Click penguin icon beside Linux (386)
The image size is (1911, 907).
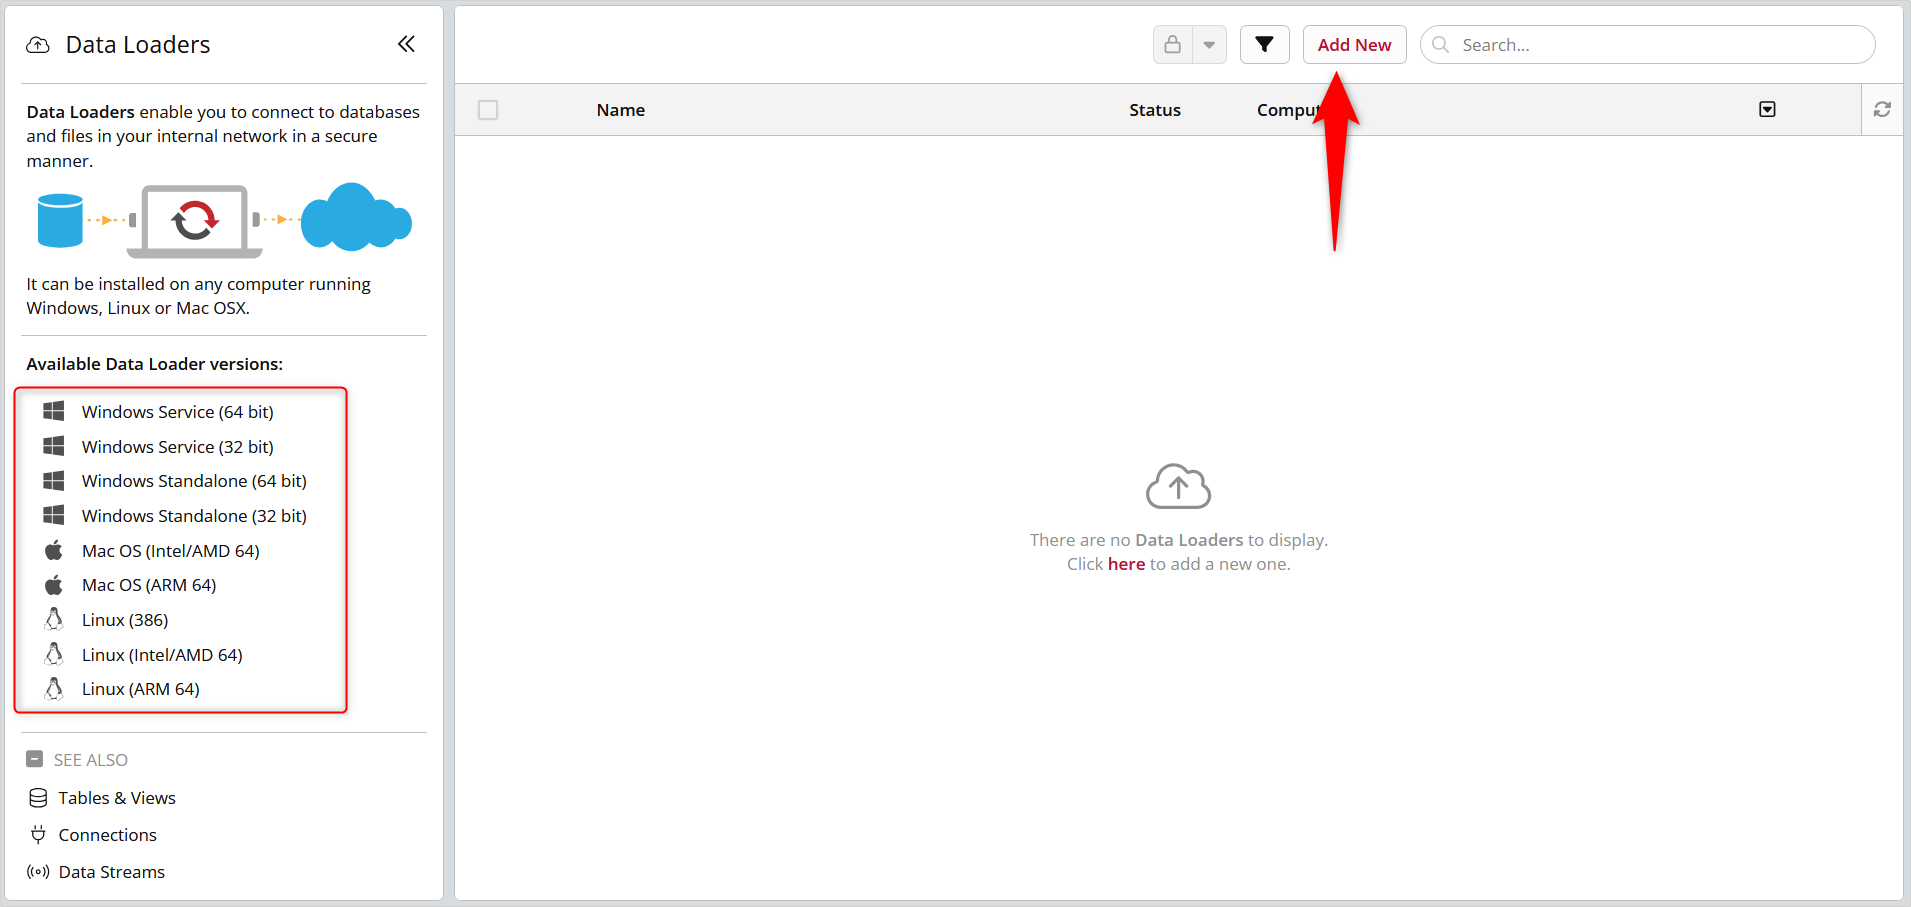[x=54, y=619]
